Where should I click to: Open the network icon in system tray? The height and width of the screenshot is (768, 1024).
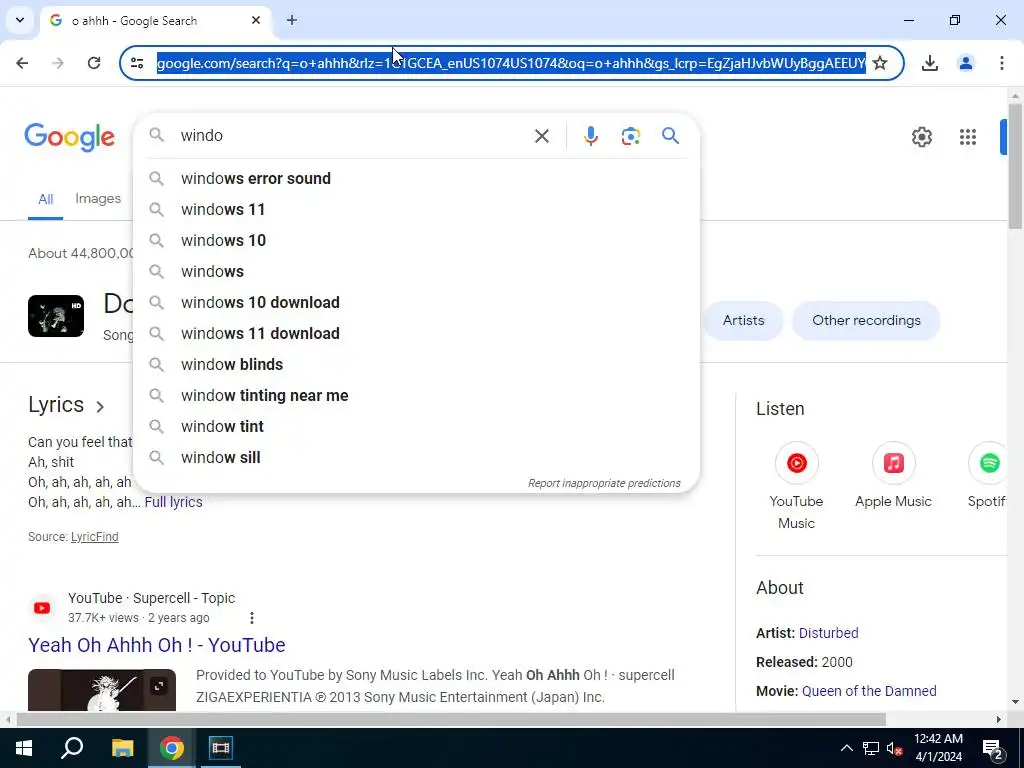click(871, 748)
